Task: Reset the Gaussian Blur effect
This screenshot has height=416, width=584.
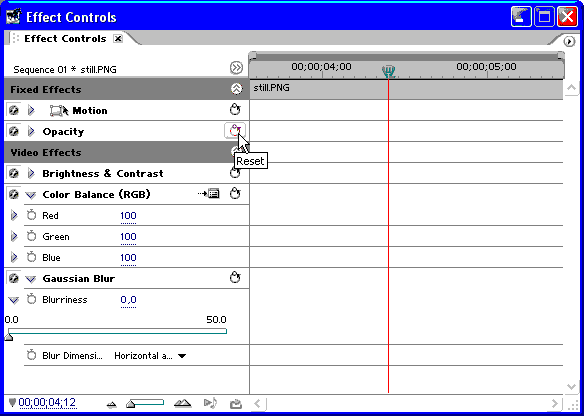Action: (235, 277)
